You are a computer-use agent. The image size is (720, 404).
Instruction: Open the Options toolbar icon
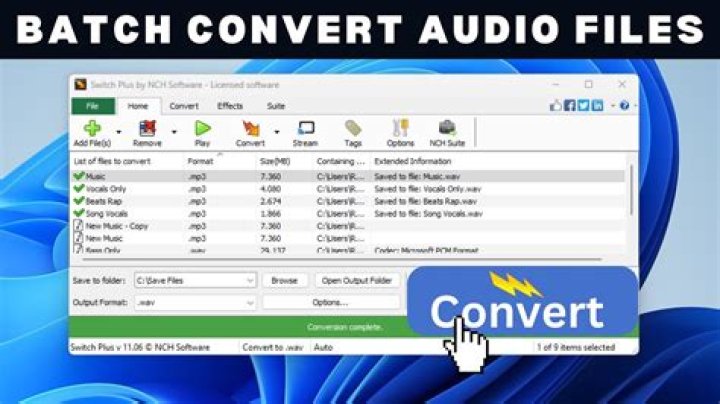(x=400, y=128)
